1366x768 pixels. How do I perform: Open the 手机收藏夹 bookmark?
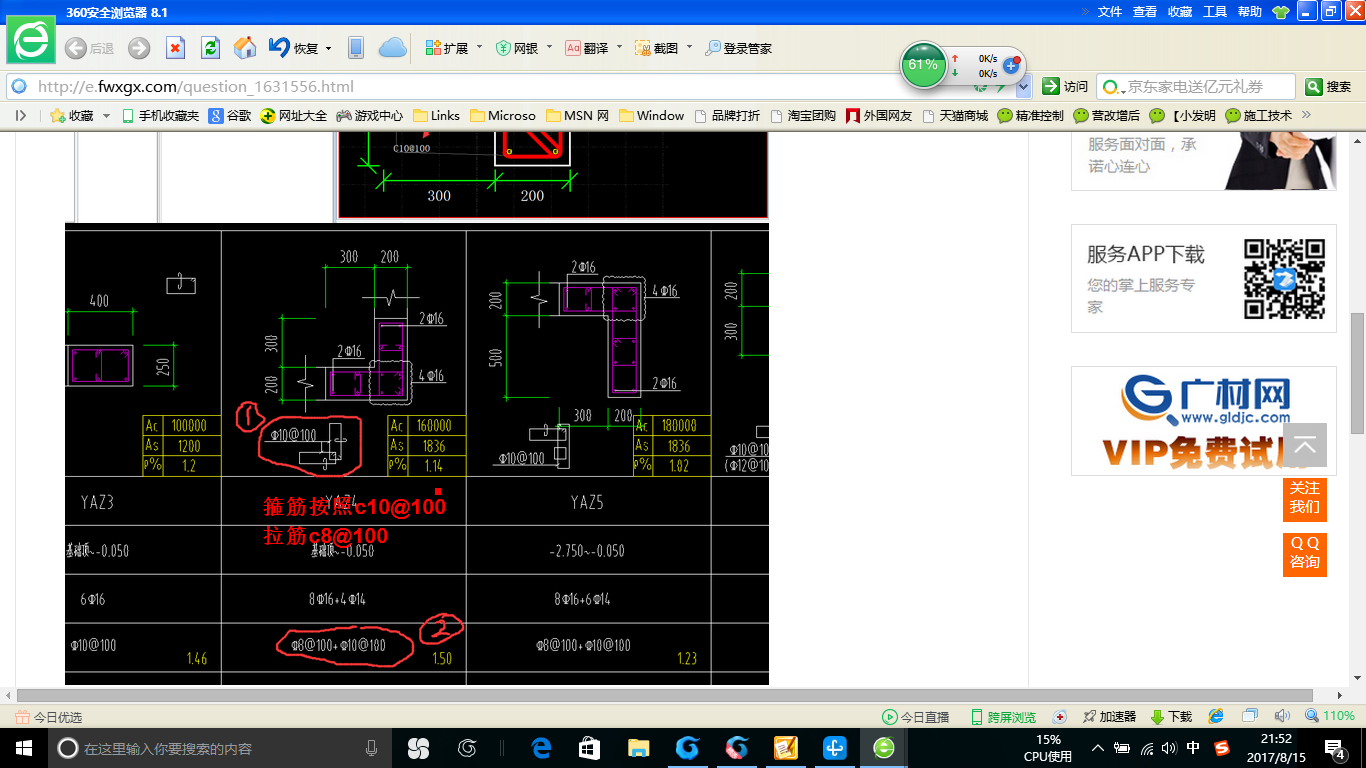[161, 116]
